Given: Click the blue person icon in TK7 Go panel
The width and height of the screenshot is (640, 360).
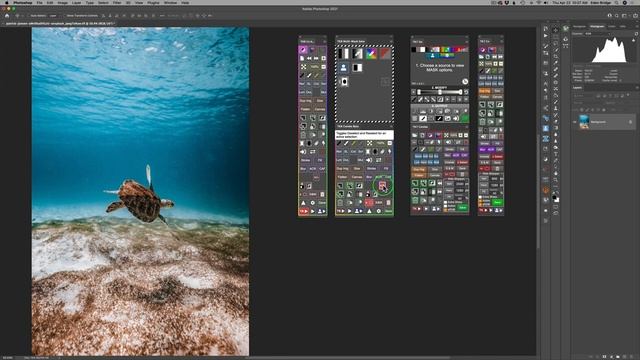Looking at the screenshot, I should pyautogui.click(x=432, y=56).
